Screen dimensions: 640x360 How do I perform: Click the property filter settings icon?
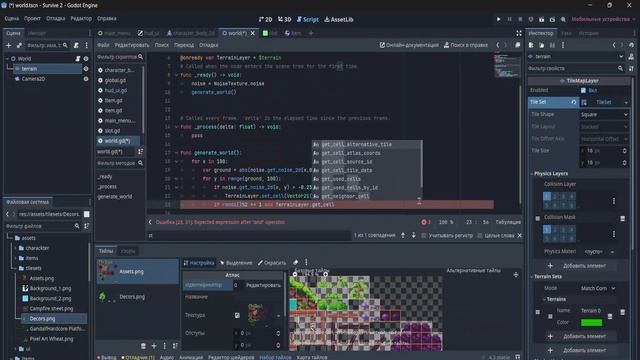(x=631, y=69)
